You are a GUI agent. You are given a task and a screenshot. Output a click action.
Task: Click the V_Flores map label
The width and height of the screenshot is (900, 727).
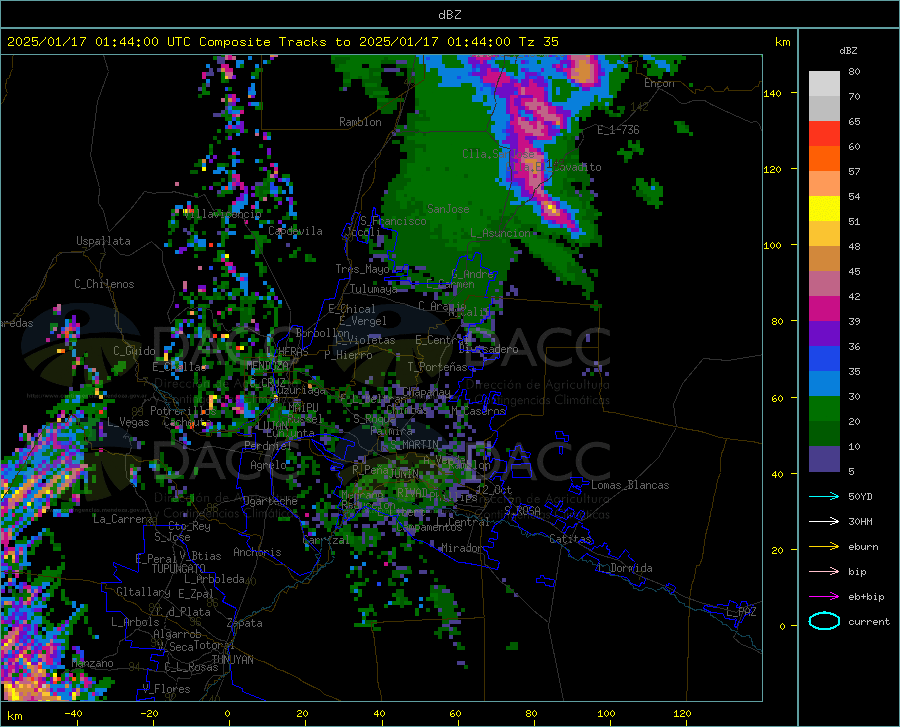(x=166, y=689)
